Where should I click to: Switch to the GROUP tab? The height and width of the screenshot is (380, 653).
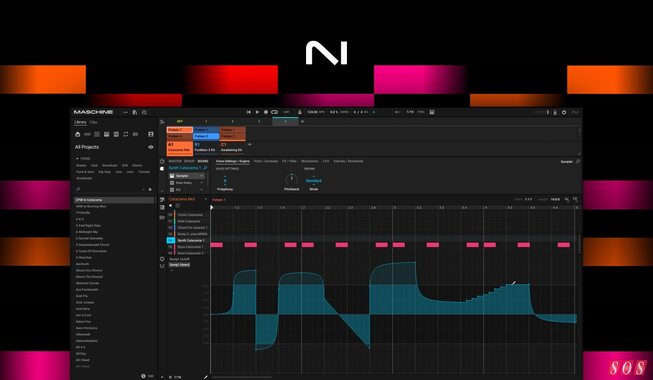point(189,161)
